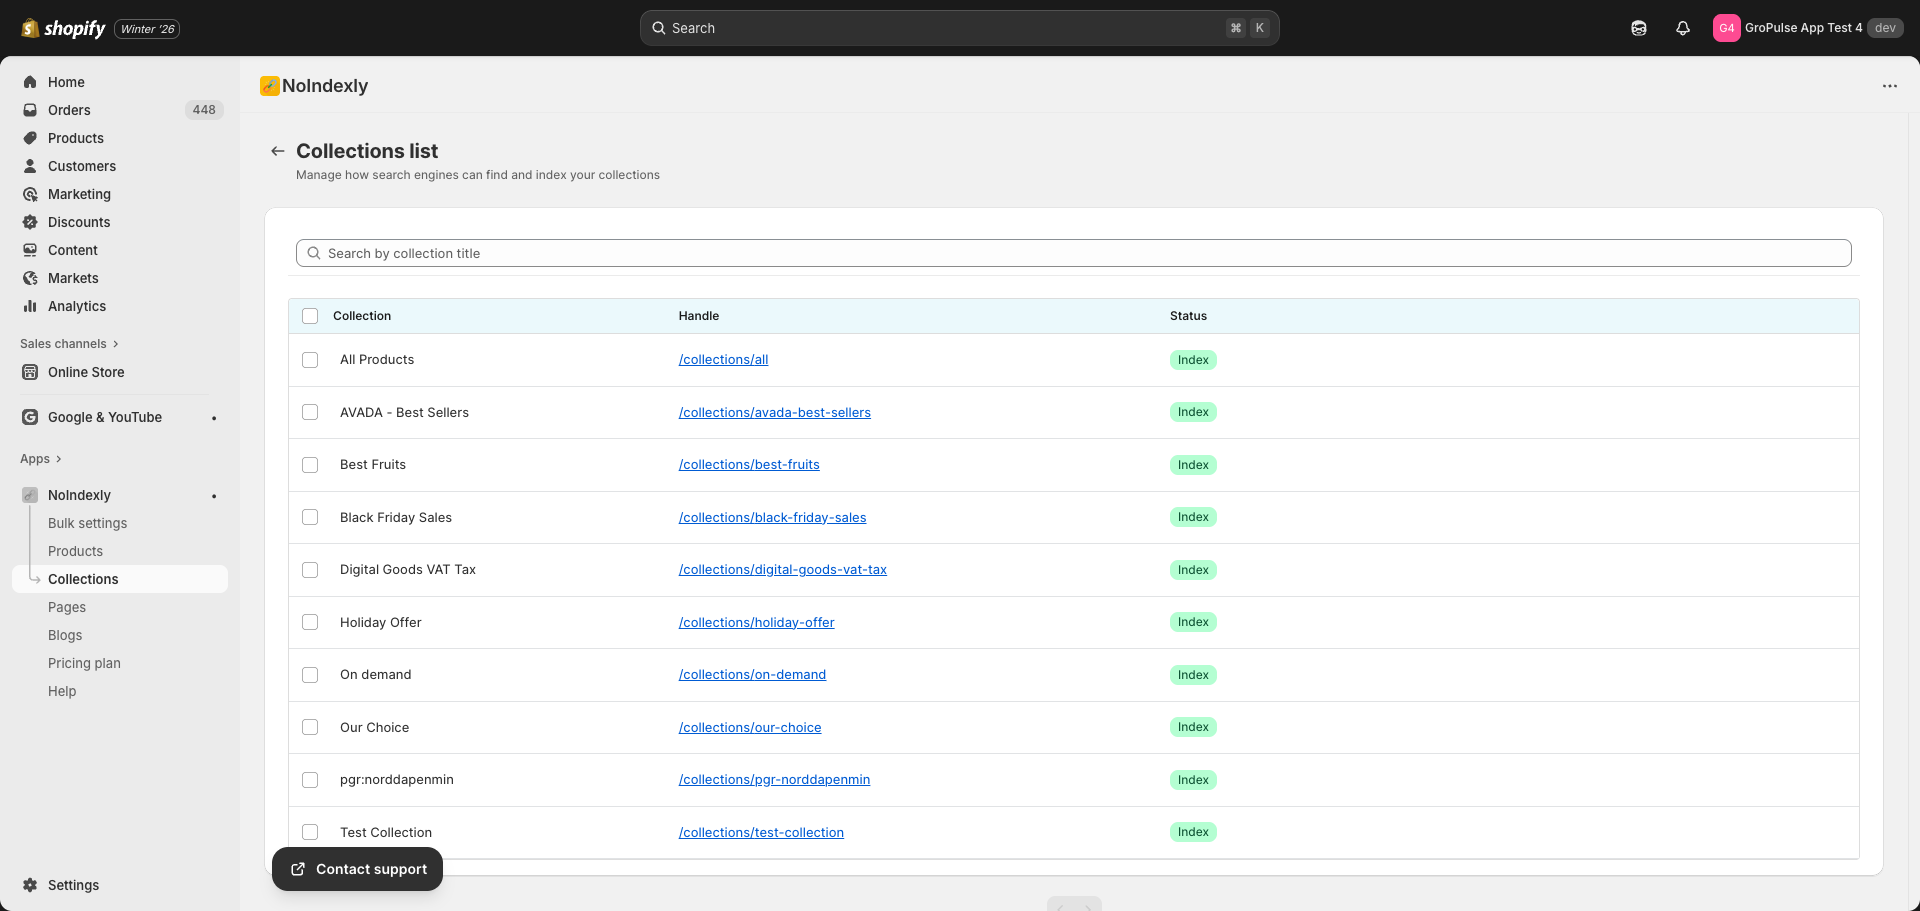Open the notifications bell icon
This screenshot has width=1920, height=911.
1682,28
